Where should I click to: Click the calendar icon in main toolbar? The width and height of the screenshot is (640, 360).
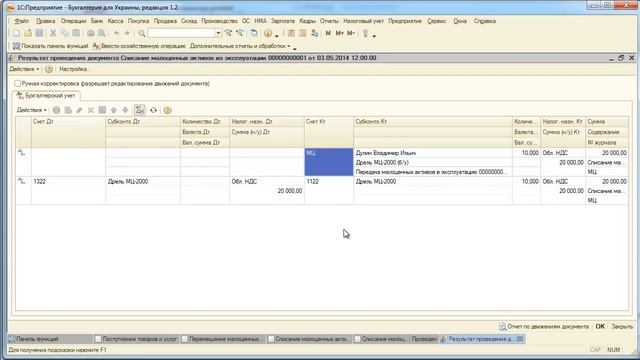click(303, 33)
